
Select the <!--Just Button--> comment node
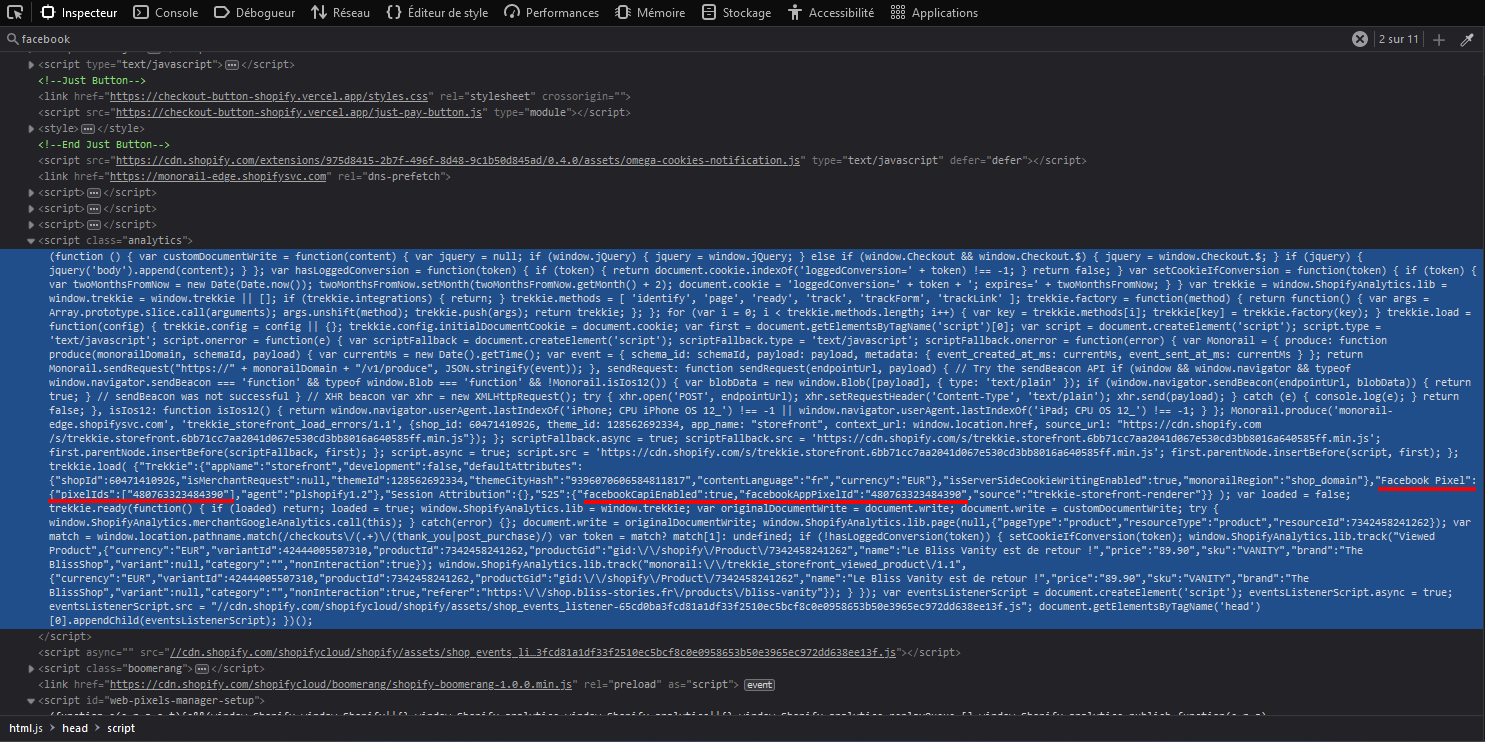tap(92, 80)
